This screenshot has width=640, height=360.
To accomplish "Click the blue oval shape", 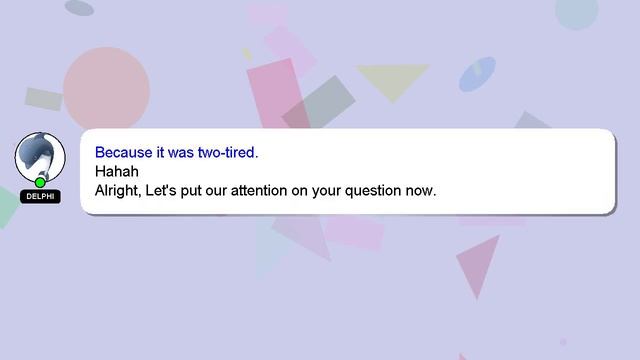I will (477, 74).
